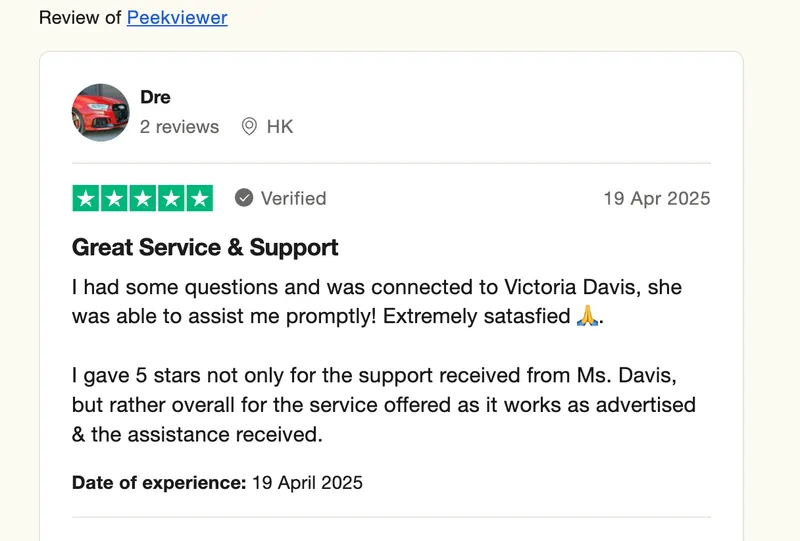The height and width of the screenshot is (541, 800).
Task: Click the paragraph mentioning Victoria Davis
Action: click(x=376, y=301)
